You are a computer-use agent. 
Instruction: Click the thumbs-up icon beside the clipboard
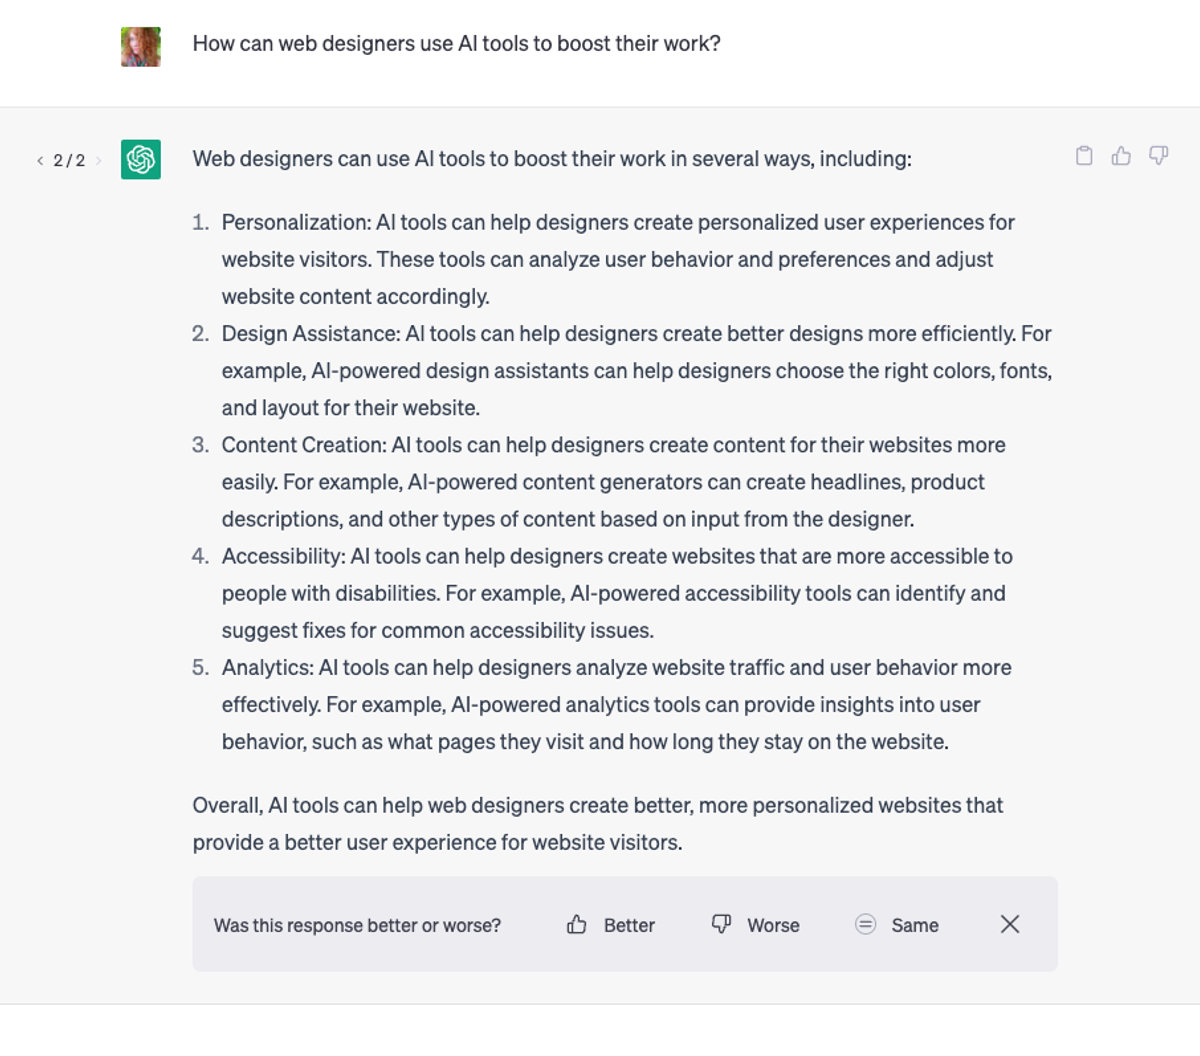coord(1121,156)
